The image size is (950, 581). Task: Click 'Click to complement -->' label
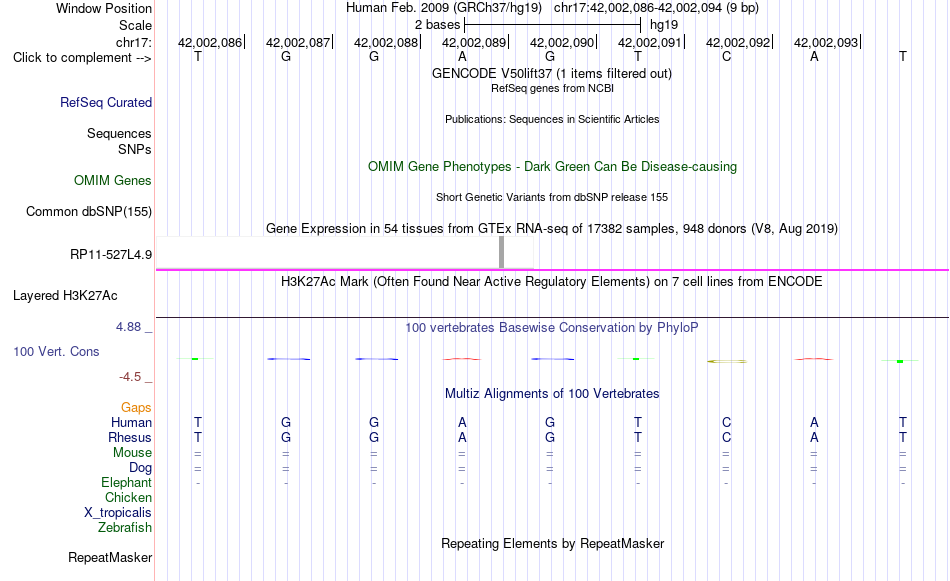(x=82, y=58)
